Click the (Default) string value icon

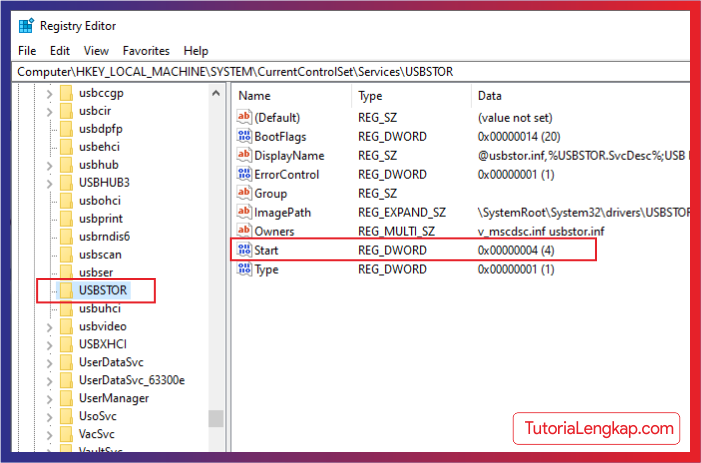click(244, 118)
